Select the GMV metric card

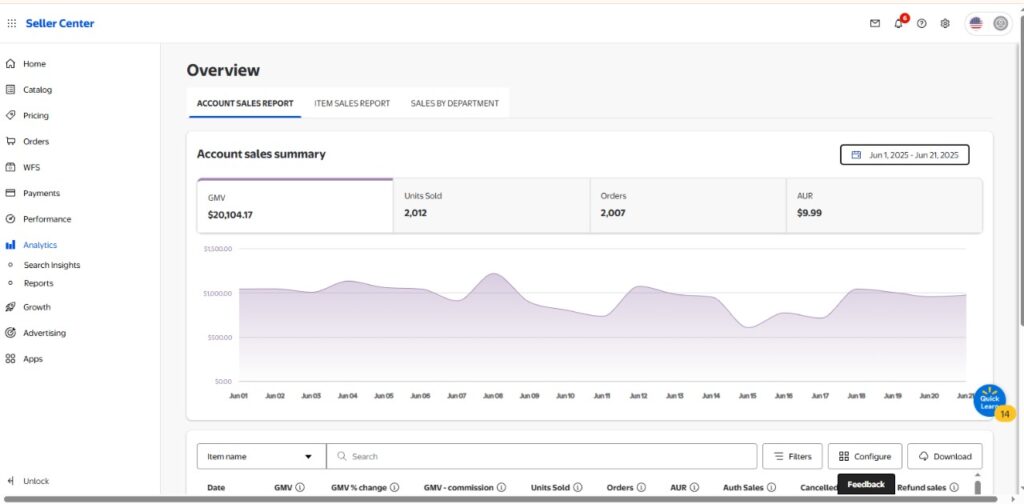click(294, 206)
